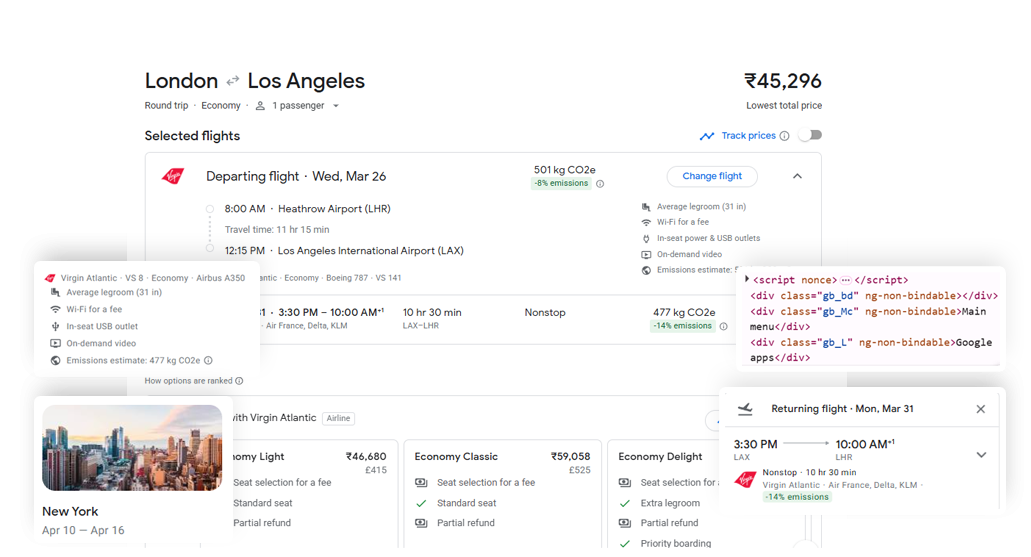The height and width of the screenshot is (557, 1031).
Task: Open the 1 passenger dropdown arrow
Action: [335, 105]
